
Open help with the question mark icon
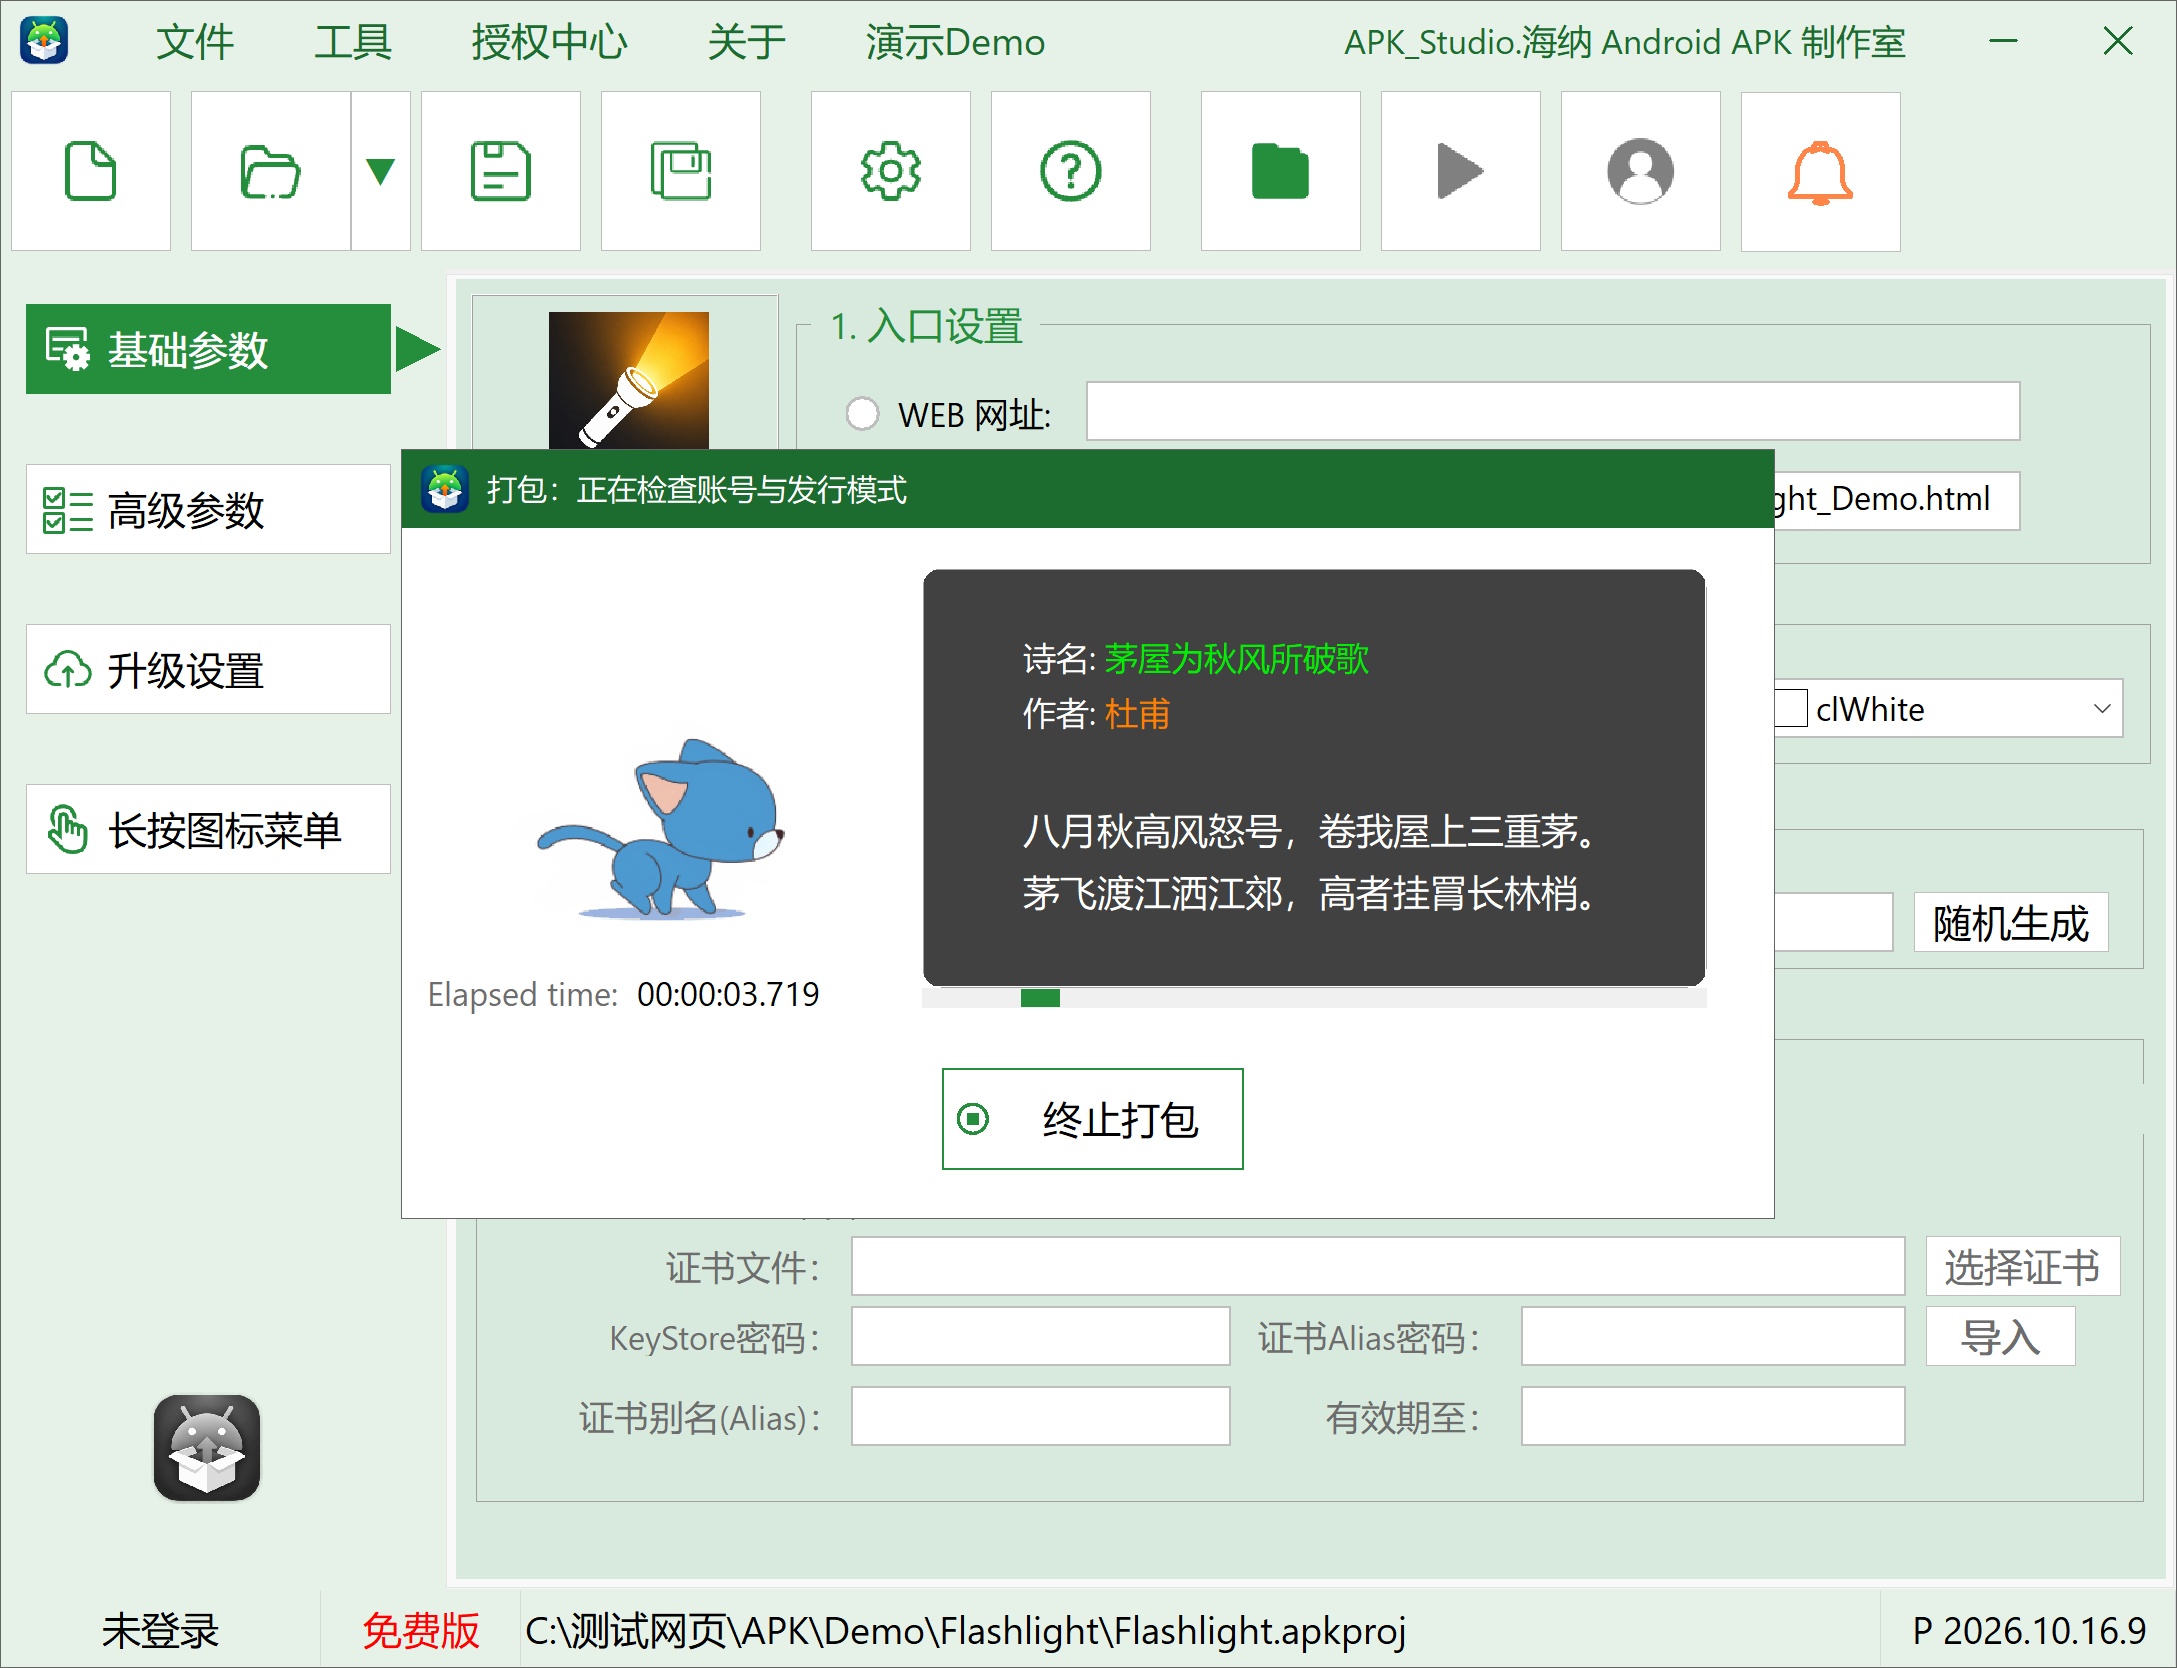coord(1071,171)
